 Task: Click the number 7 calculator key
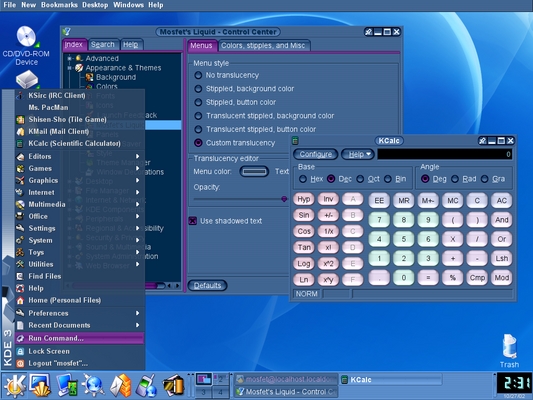[x=379, y=220]
